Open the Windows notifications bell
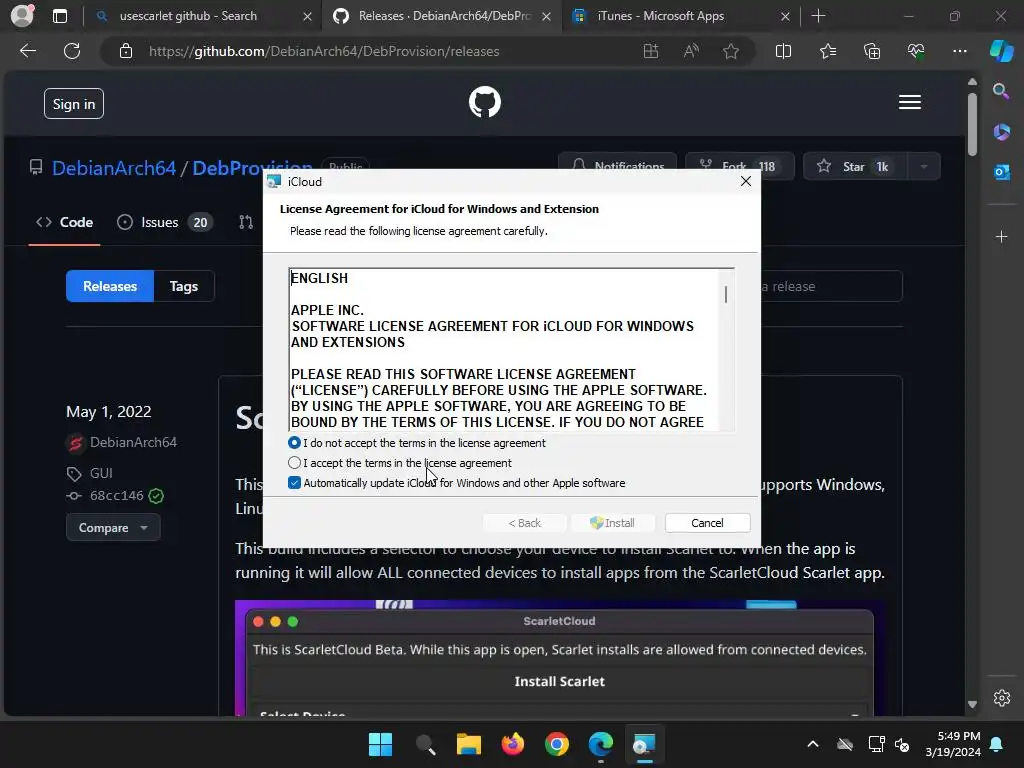 pos(997,744)
